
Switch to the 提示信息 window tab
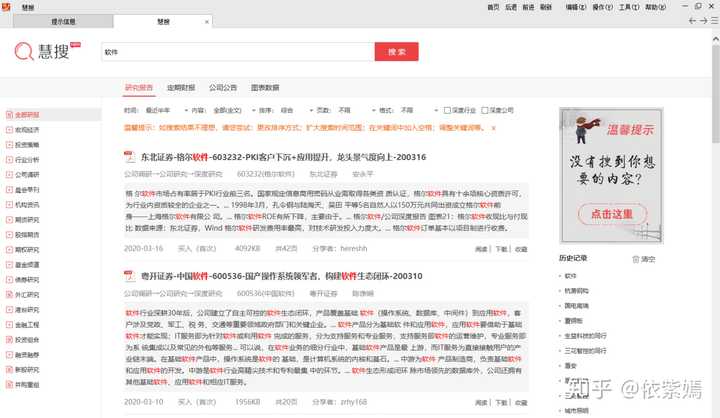point(63,21)
